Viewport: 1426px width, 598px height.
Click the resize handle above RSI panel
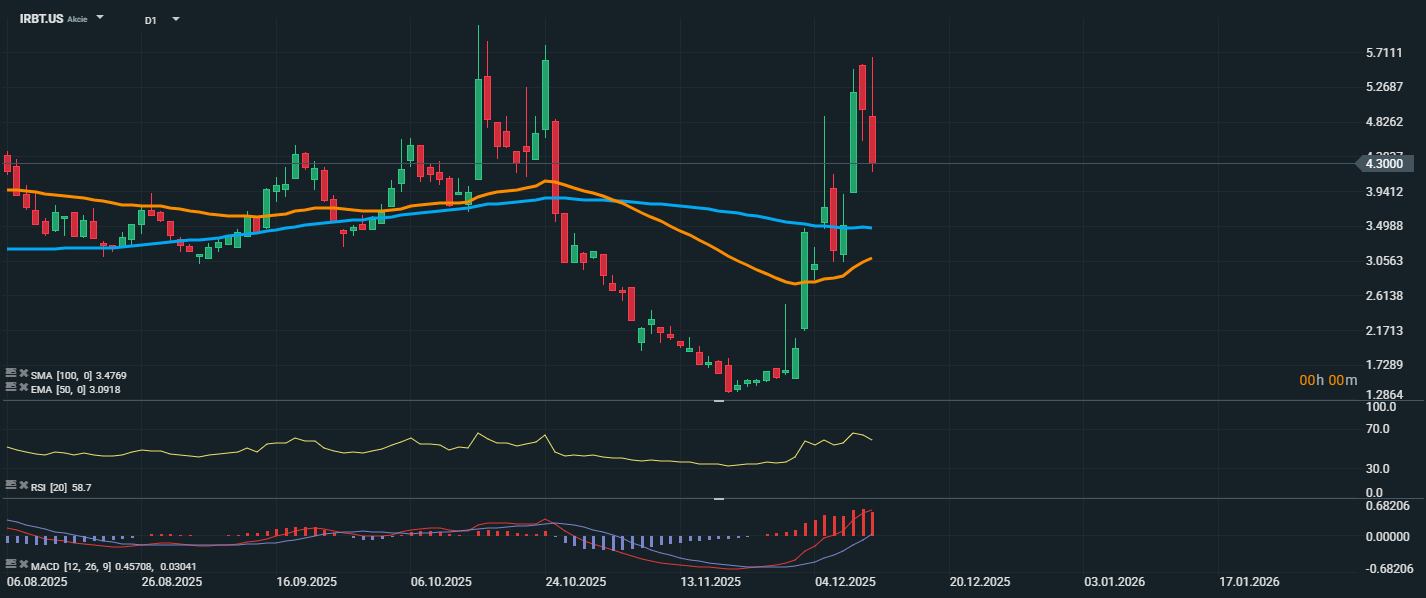pyautogui.click(x=718, y=401)
